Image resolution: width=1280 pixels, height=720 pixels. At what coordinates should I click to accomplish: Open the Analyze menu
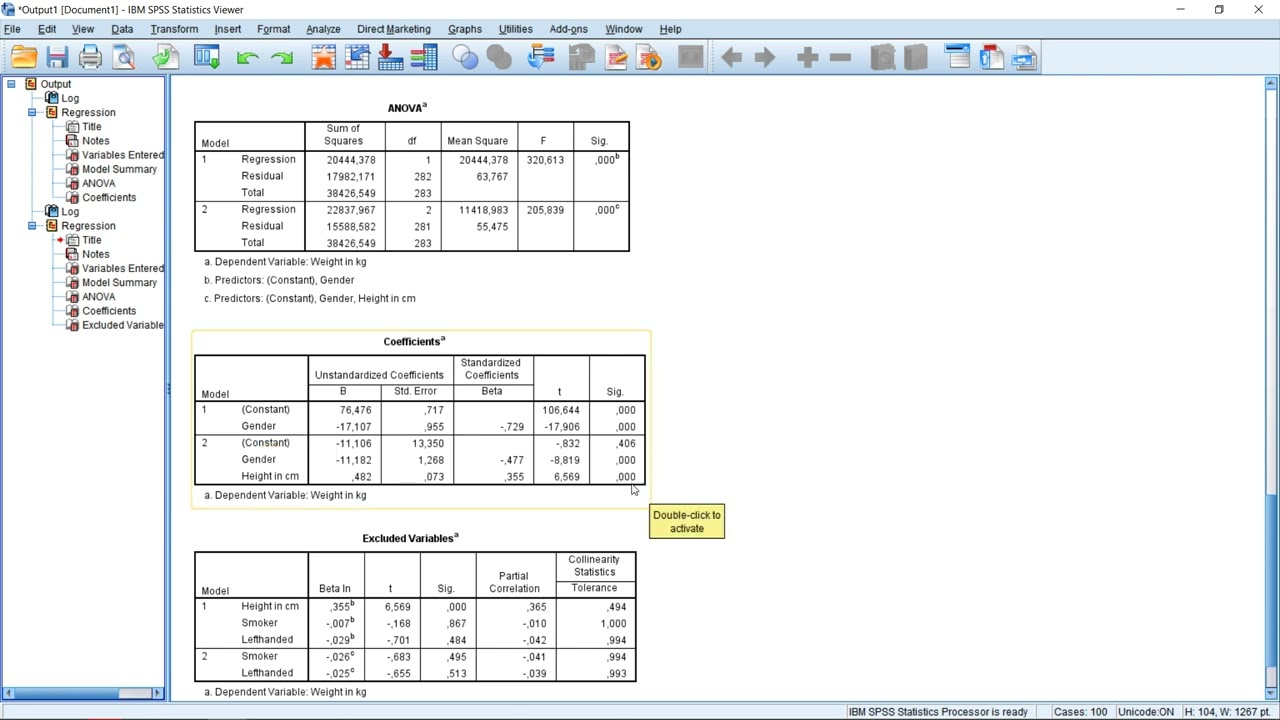coord(323,29)
